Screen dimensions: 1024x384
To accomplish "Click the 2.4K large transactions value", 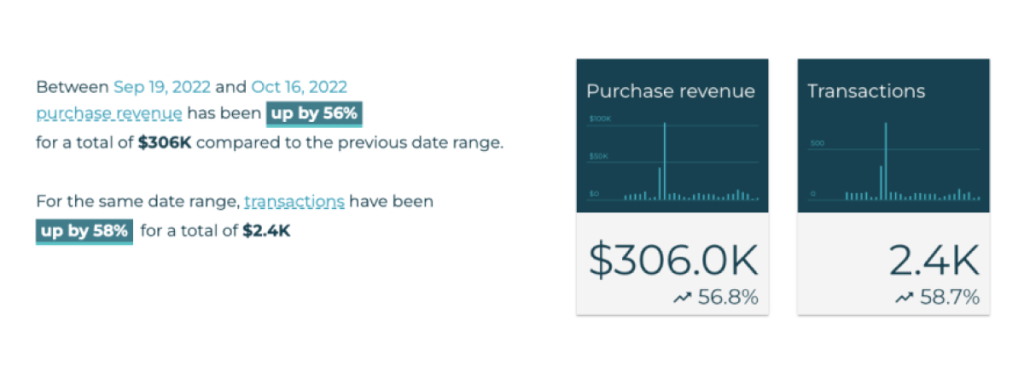I will [935, 259].
